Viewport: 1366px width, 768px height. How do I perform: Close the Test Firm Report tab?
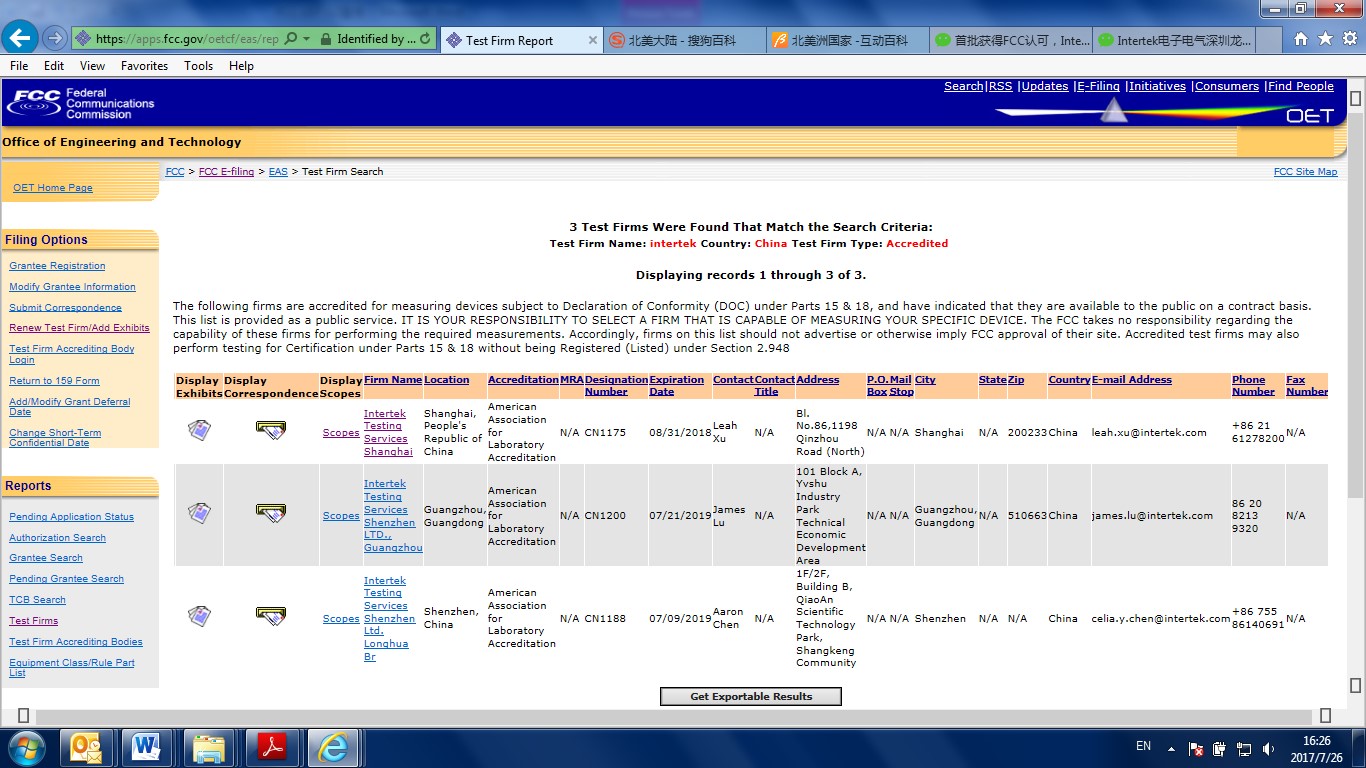(592, 40)
